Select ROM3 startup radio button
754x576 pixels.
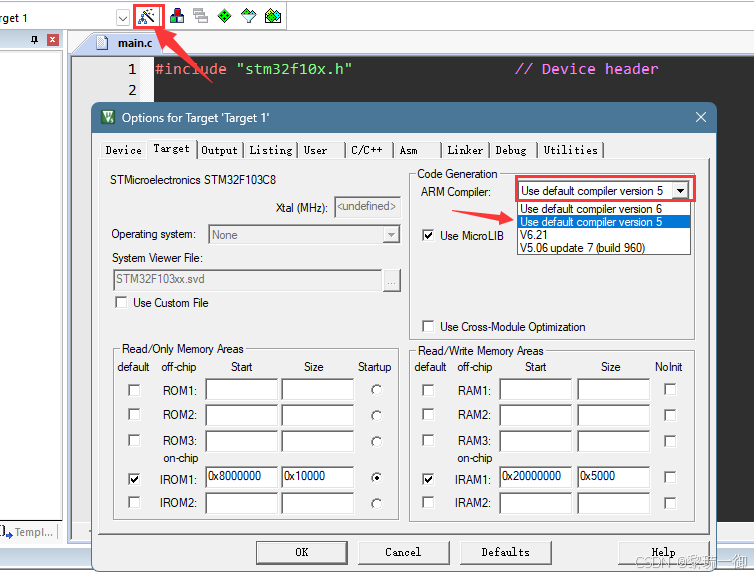377,441
